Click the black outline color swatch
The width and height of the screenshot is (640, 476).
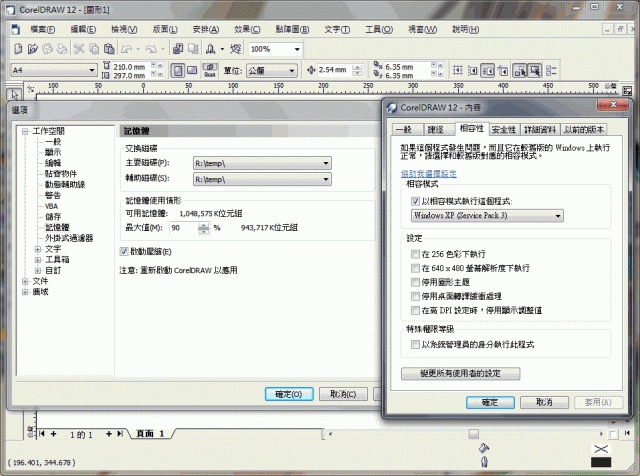601,462
